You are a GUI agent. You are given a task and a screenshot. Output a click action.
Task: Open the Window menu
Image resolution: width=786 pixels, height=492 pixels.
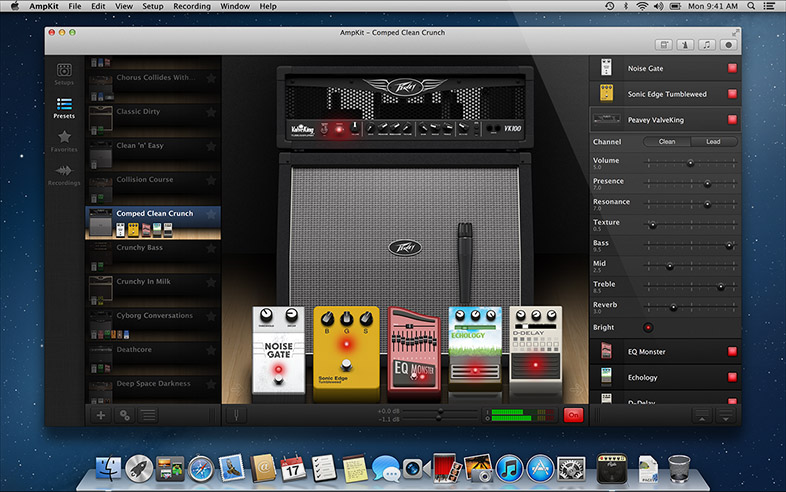coord(235,6)
